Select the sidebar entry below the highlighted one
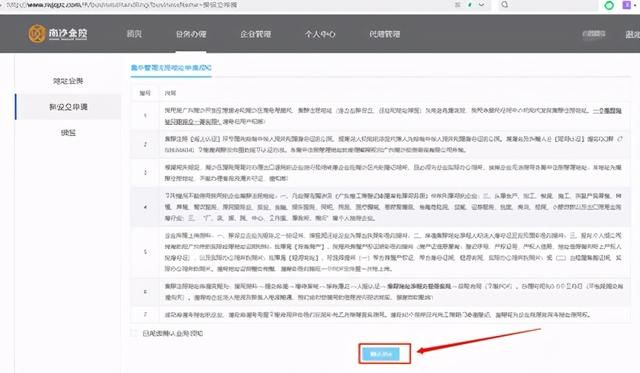640x373 pixels. point(68,133)
